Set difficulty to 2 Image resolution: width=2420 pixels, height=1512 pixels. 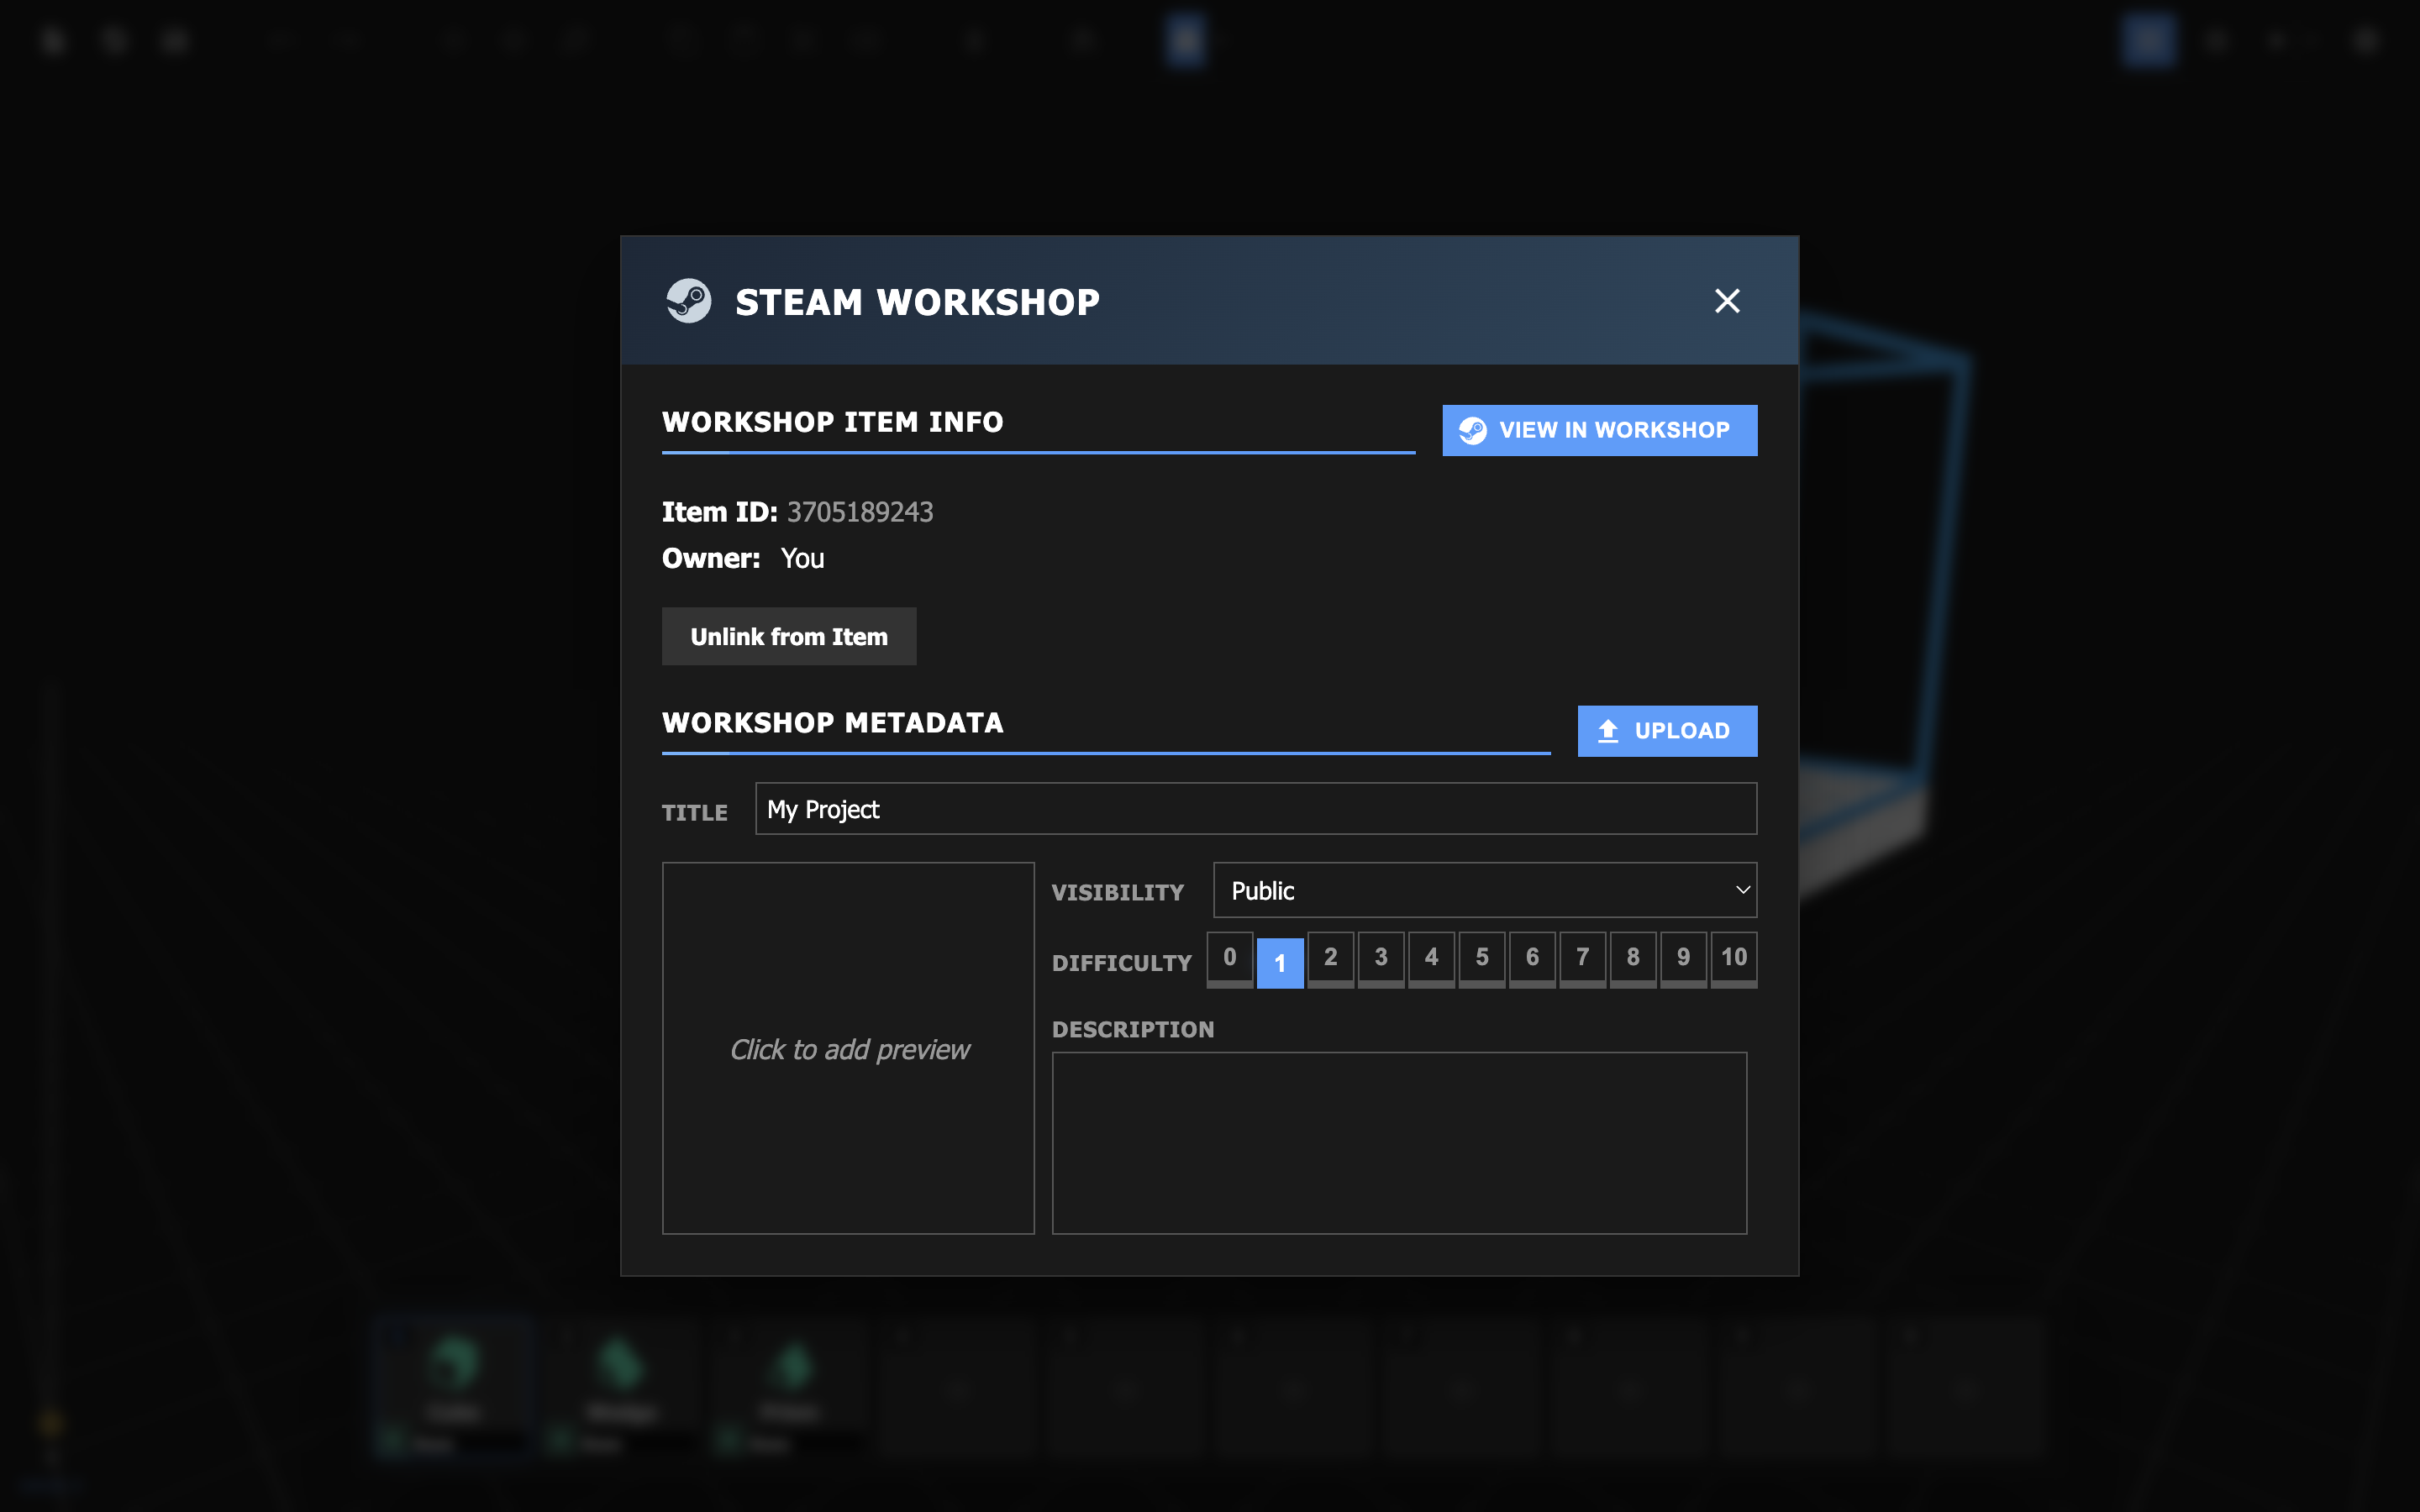[x=1330, y=960]
